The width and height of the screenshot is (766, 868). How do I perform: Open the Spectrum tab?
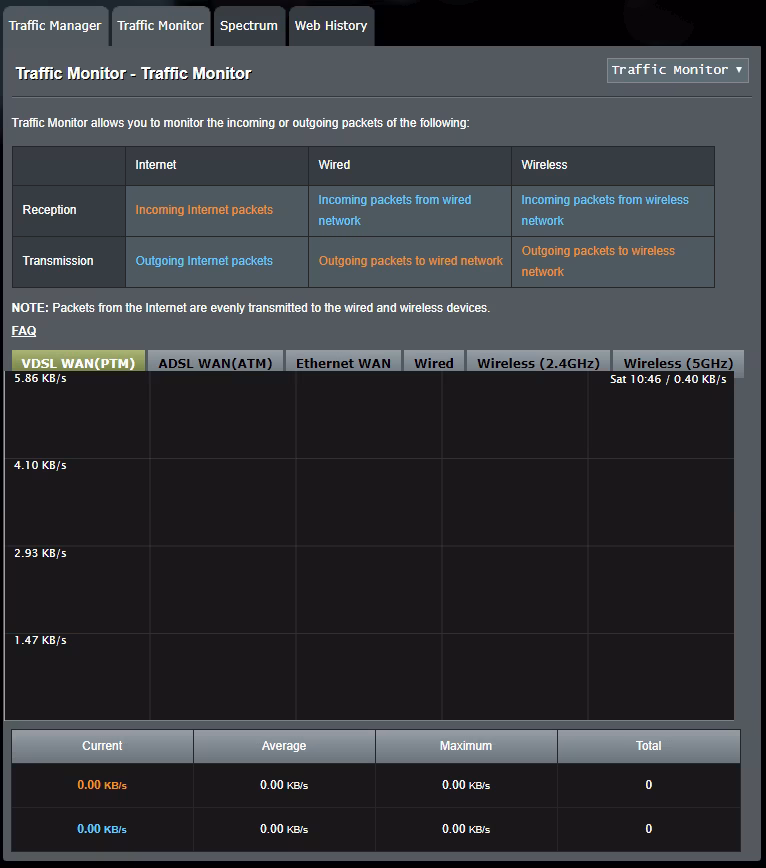[249, 26]
